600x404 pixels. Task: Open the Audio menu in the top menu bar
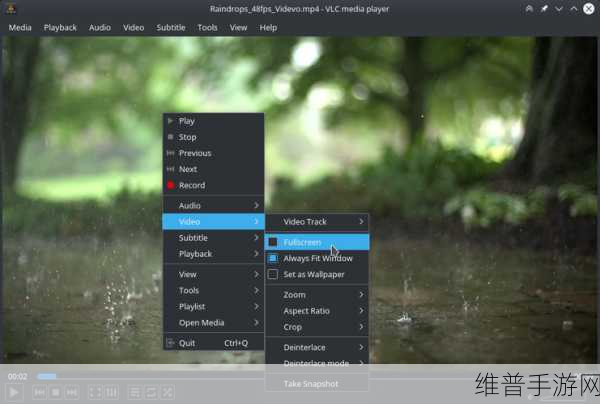point(99,28)
